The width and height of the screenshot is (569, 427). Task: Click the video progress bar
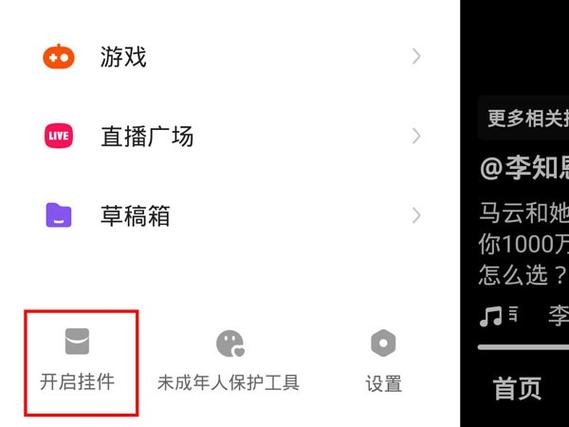click(523, 347)
